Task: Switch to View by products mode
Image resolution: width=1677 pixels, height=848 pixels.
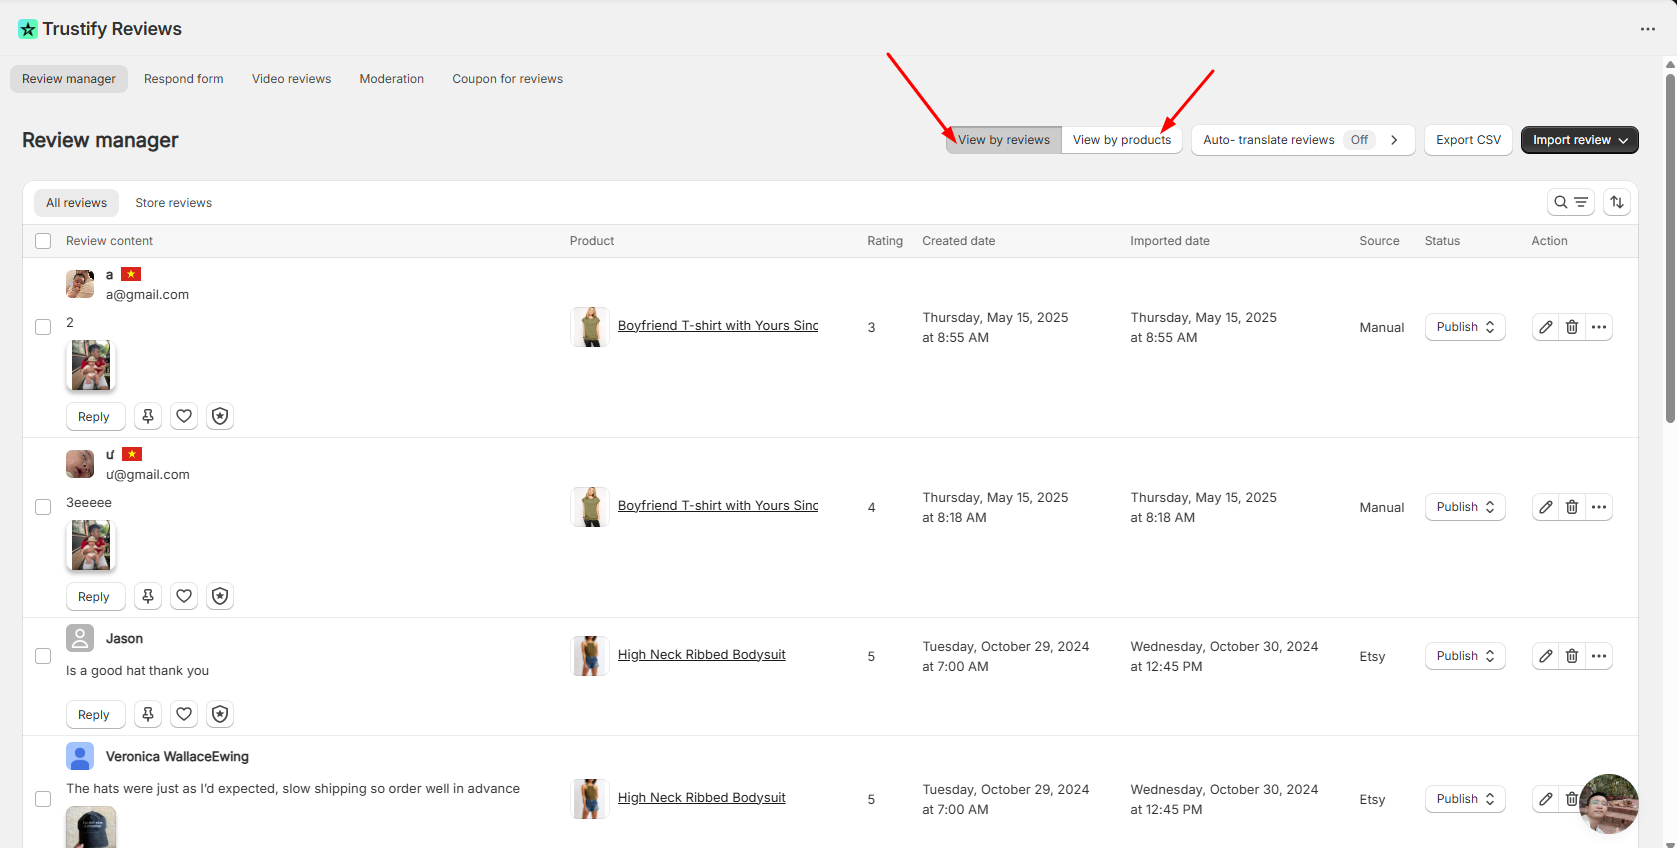Action: click(1122, 140)
